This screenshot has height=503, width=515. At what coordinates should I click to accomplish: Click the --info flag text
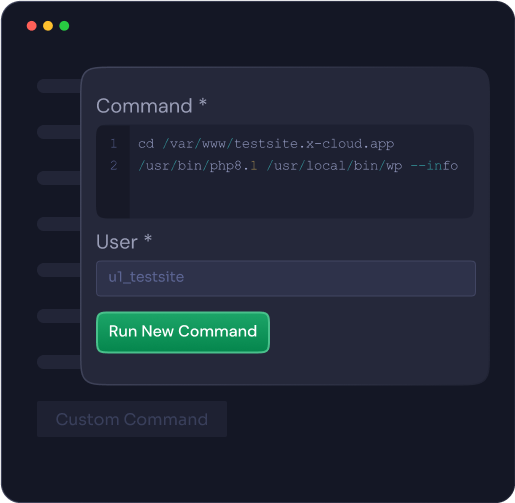[434, 166]
